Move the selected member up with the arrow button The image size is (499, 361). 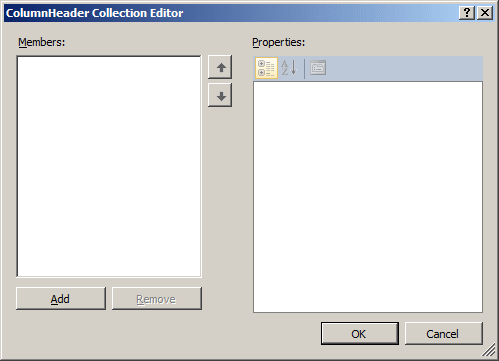click(x=220, y=67)
